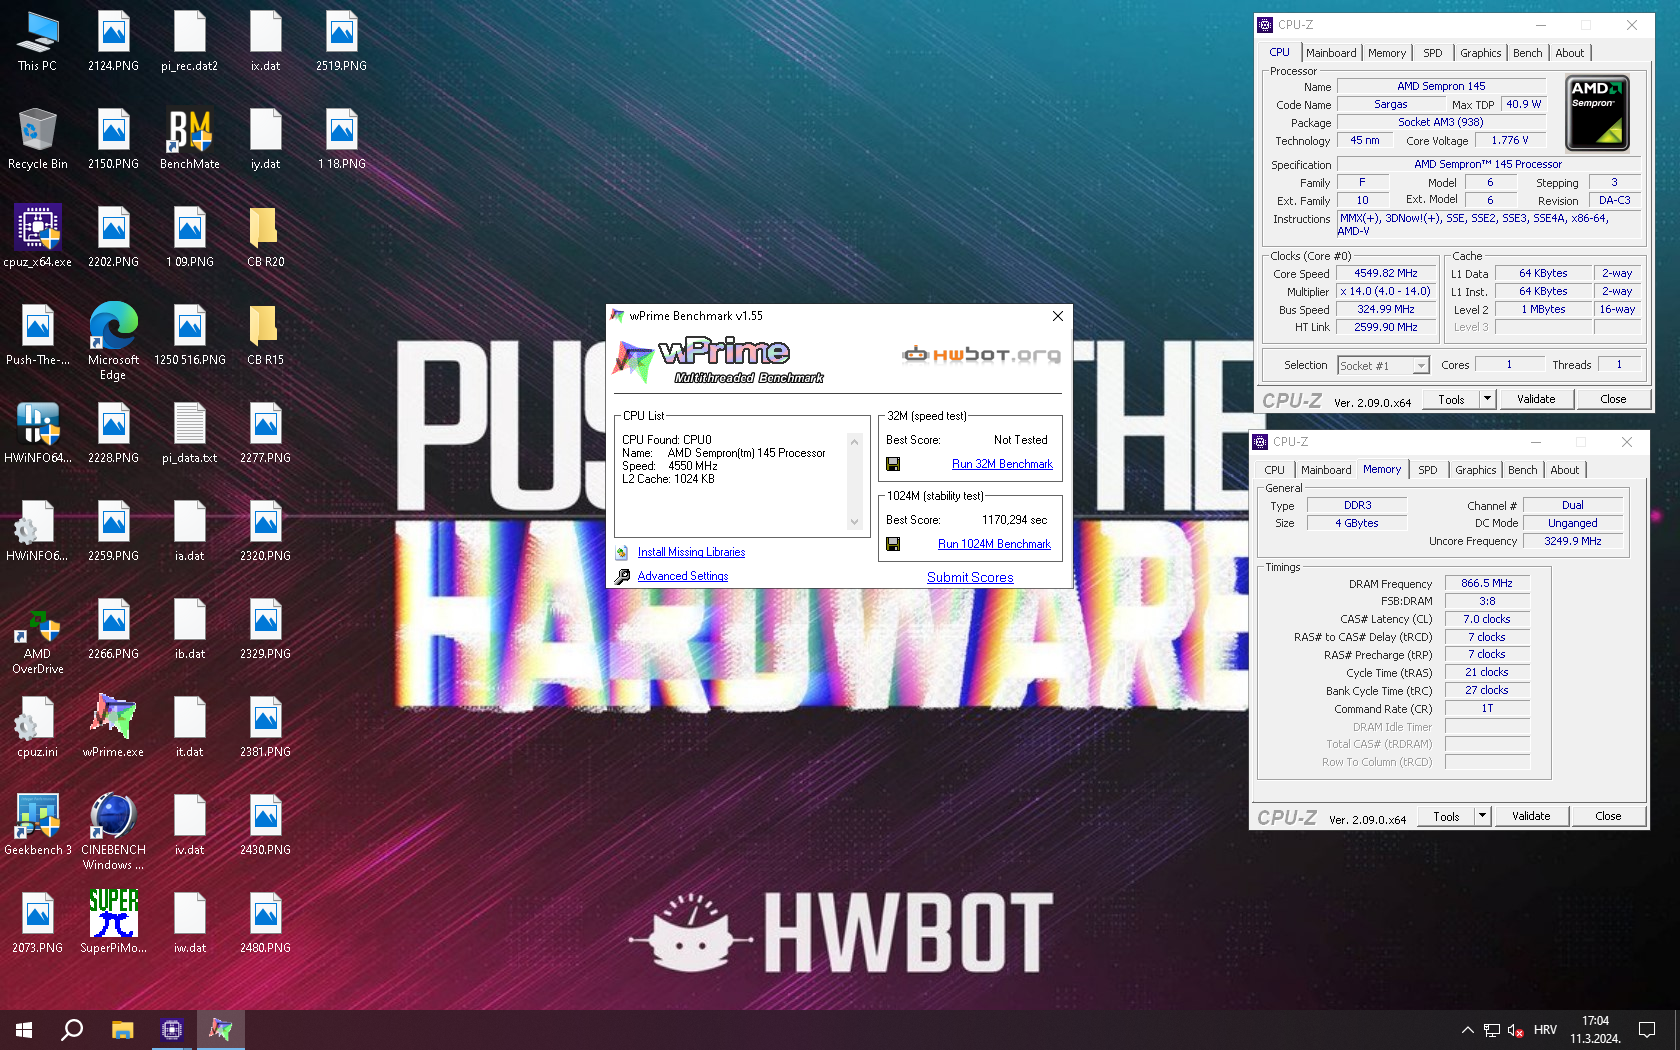Screen dimensions: 1680x1050
Task: Open CINEBENCH Windows shortcut
Action: point(113,831)
